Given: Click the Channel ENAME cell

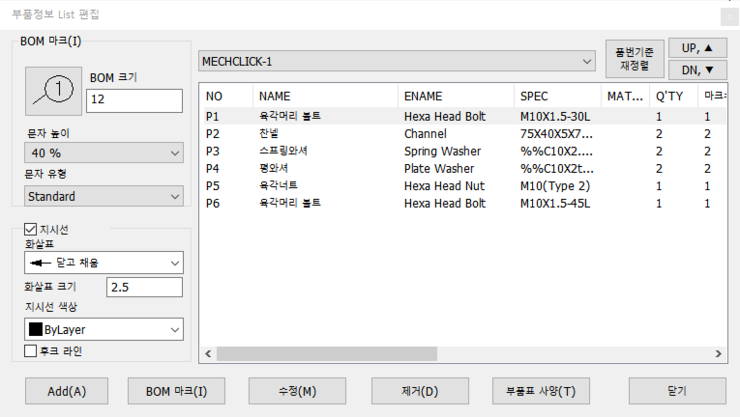Looking at the screenshot, I should tap(425, 134).
